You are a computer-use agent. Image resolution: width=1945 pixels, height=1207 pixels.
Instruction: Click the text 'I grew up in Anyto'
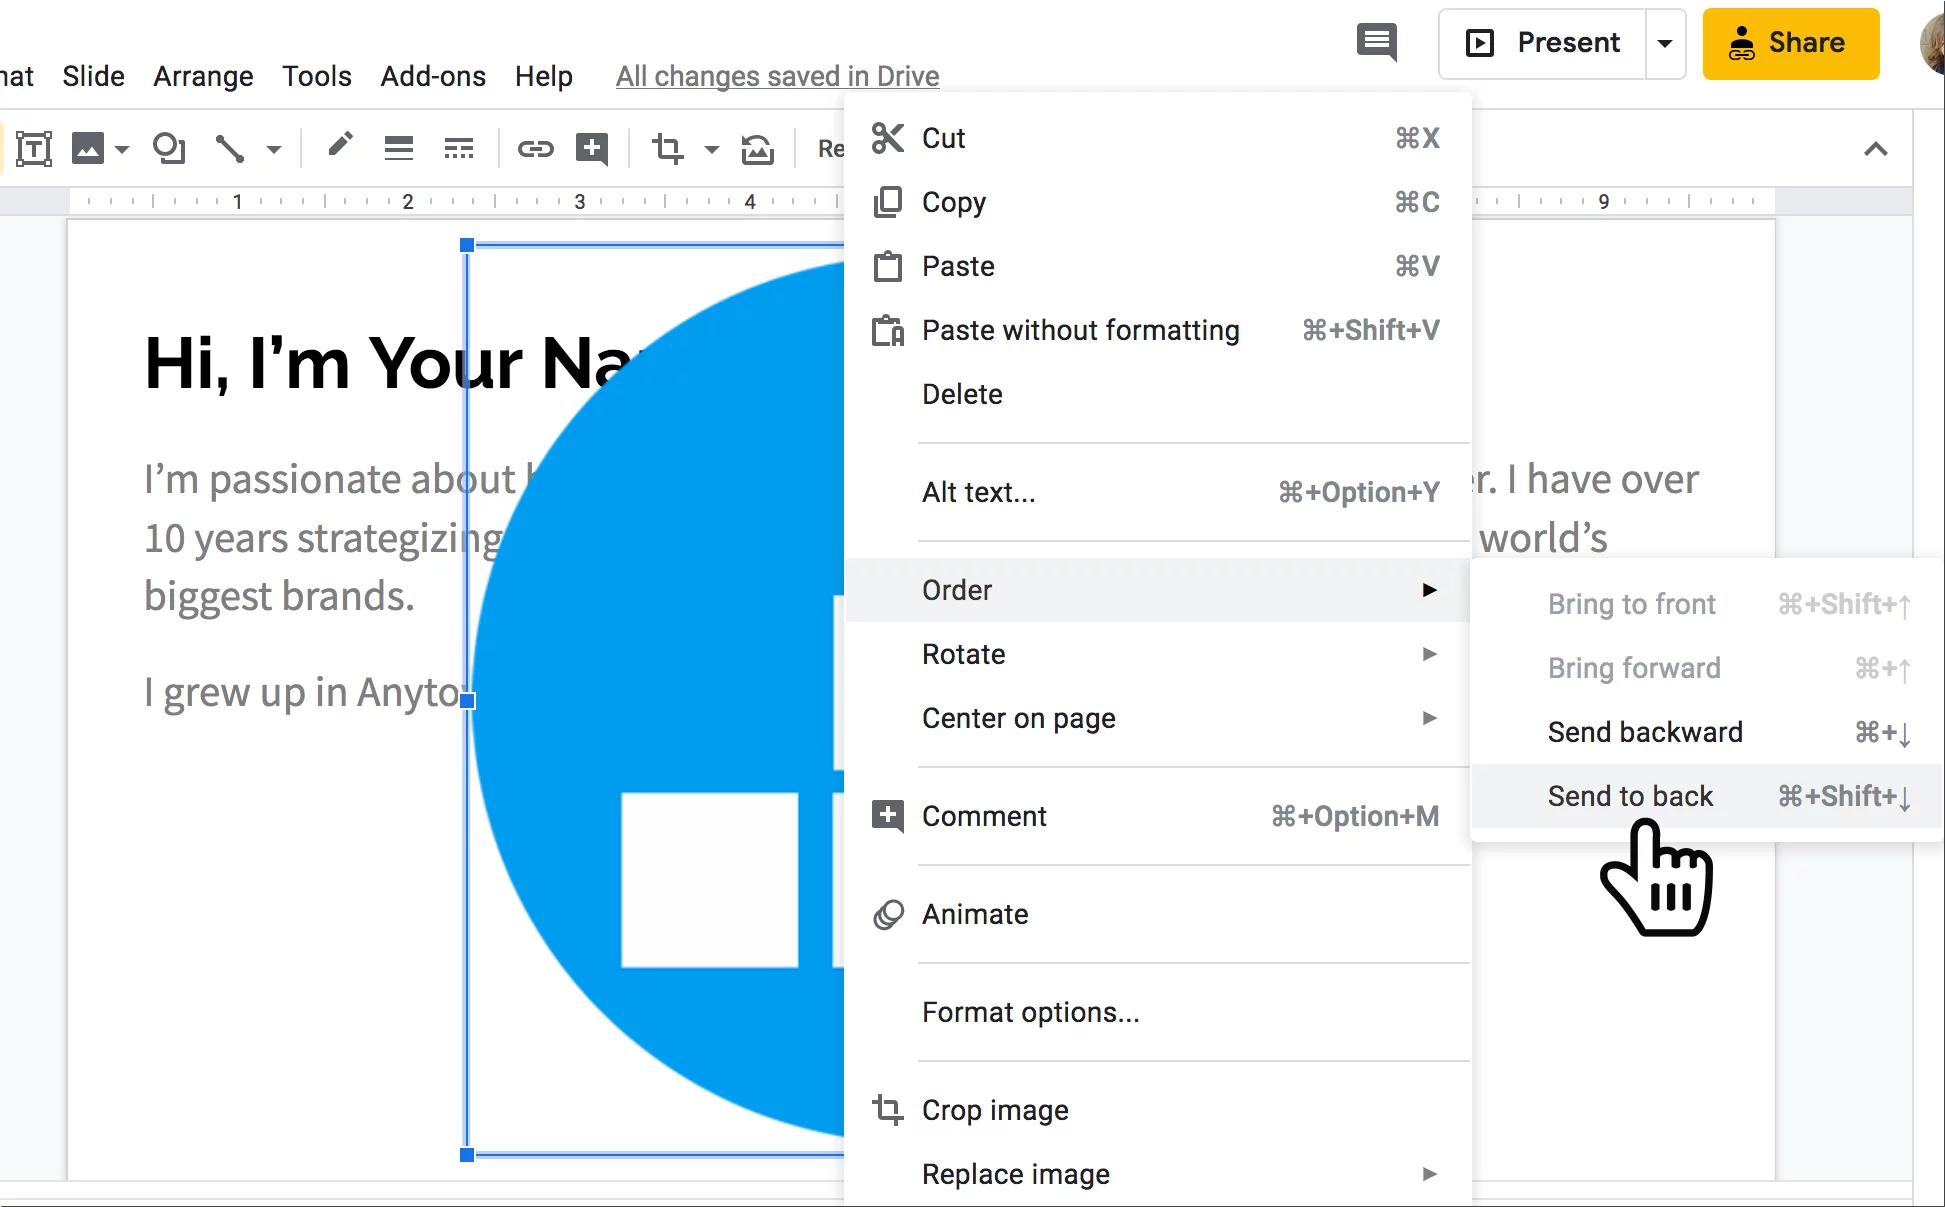(x=302, y=692)
